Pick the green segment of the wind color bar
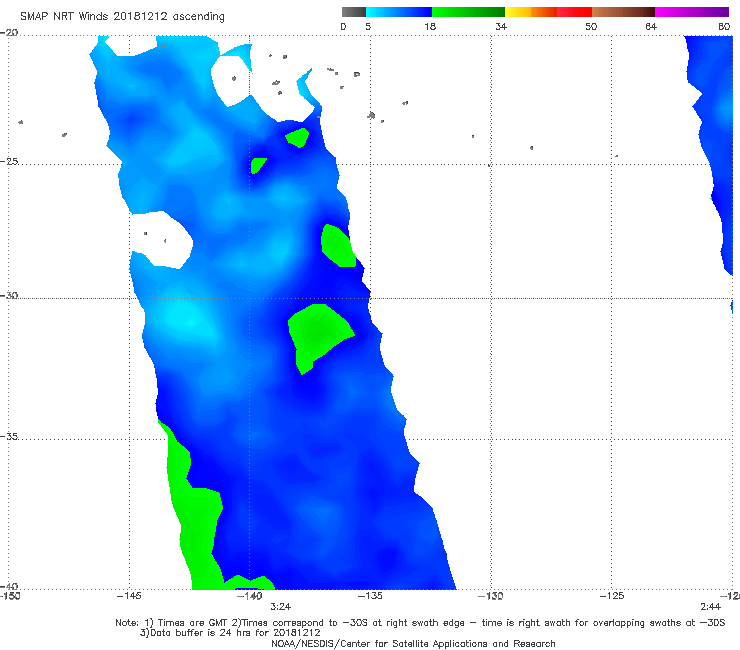This screenshot has width=740, height=650. click(468, 12)
